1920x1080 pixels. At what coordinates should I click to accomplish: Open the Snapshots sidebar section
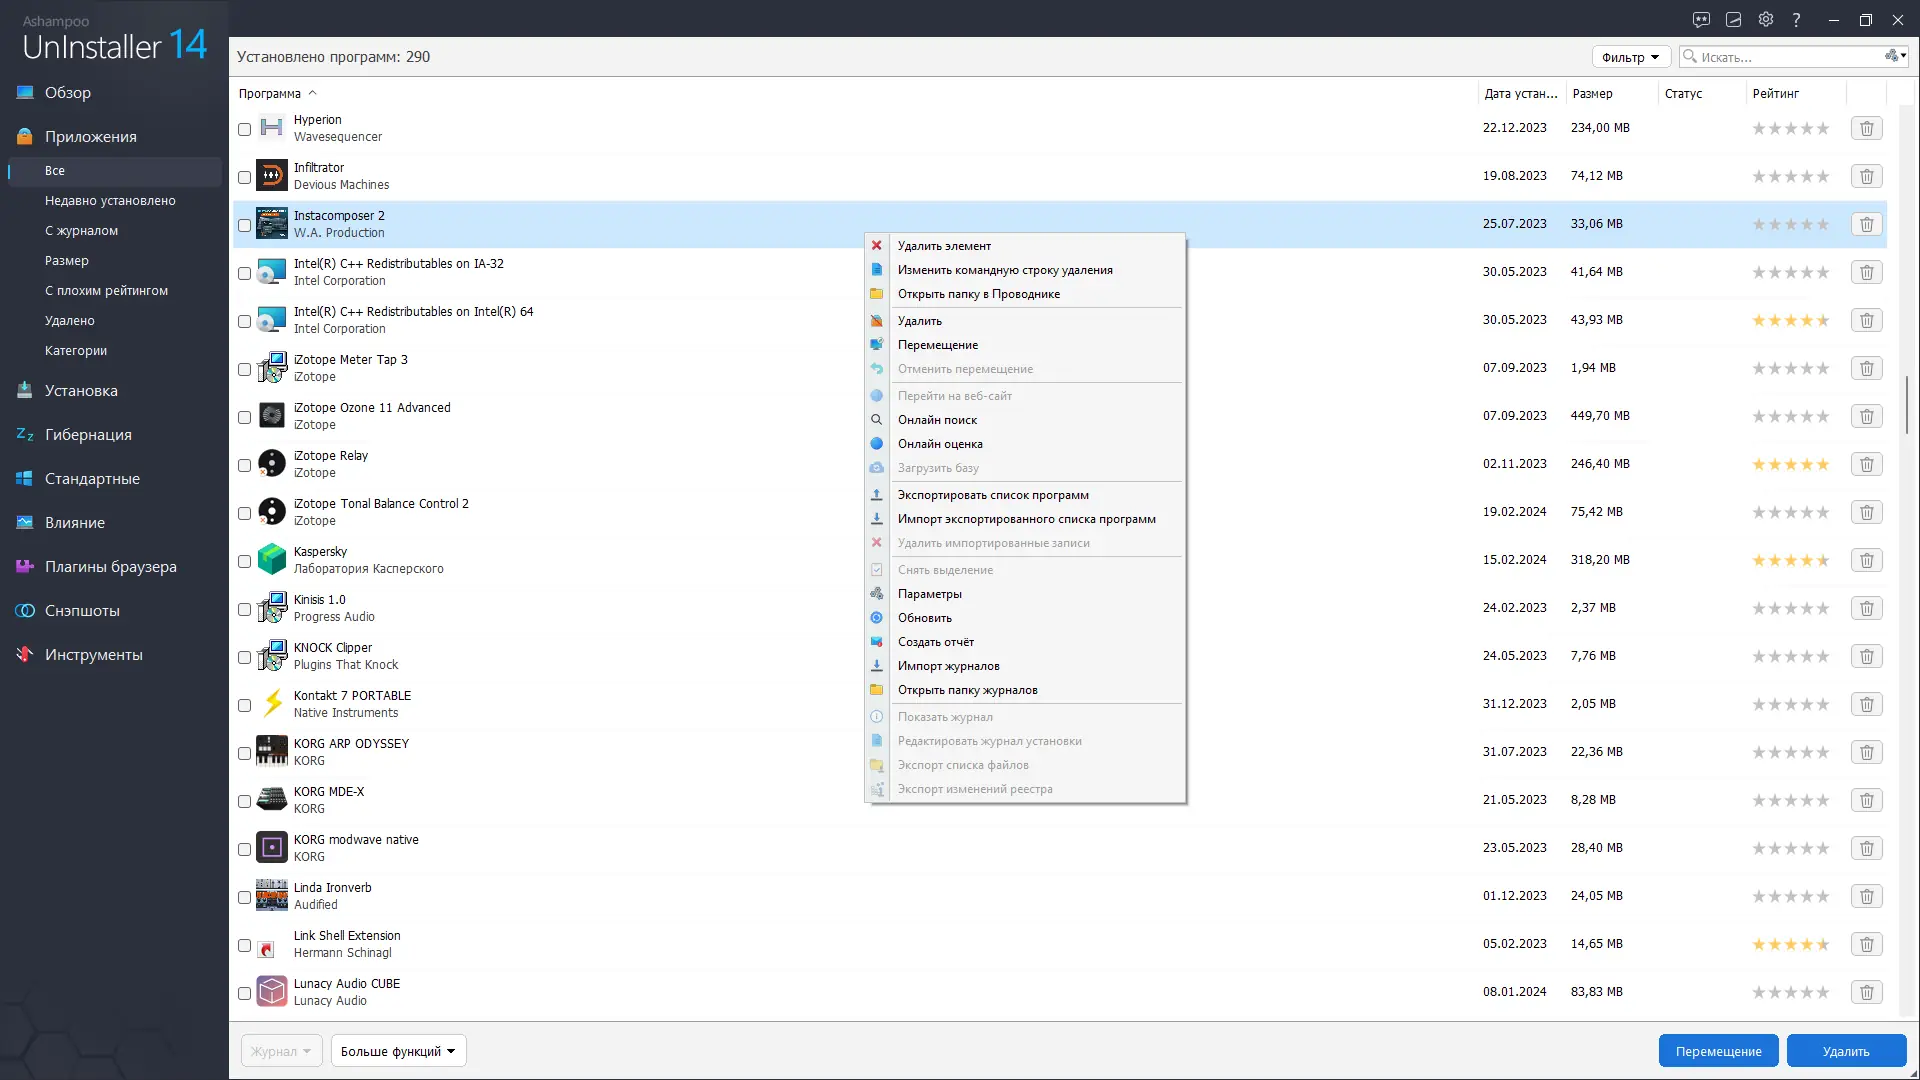(x=82, y=610)
